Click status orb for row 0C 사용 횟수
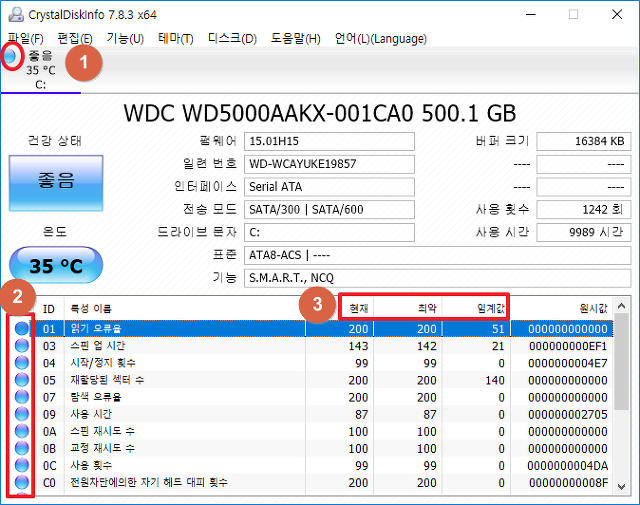Image resolution: width=640 pixels, height=505 pixels. pos(22,466)
